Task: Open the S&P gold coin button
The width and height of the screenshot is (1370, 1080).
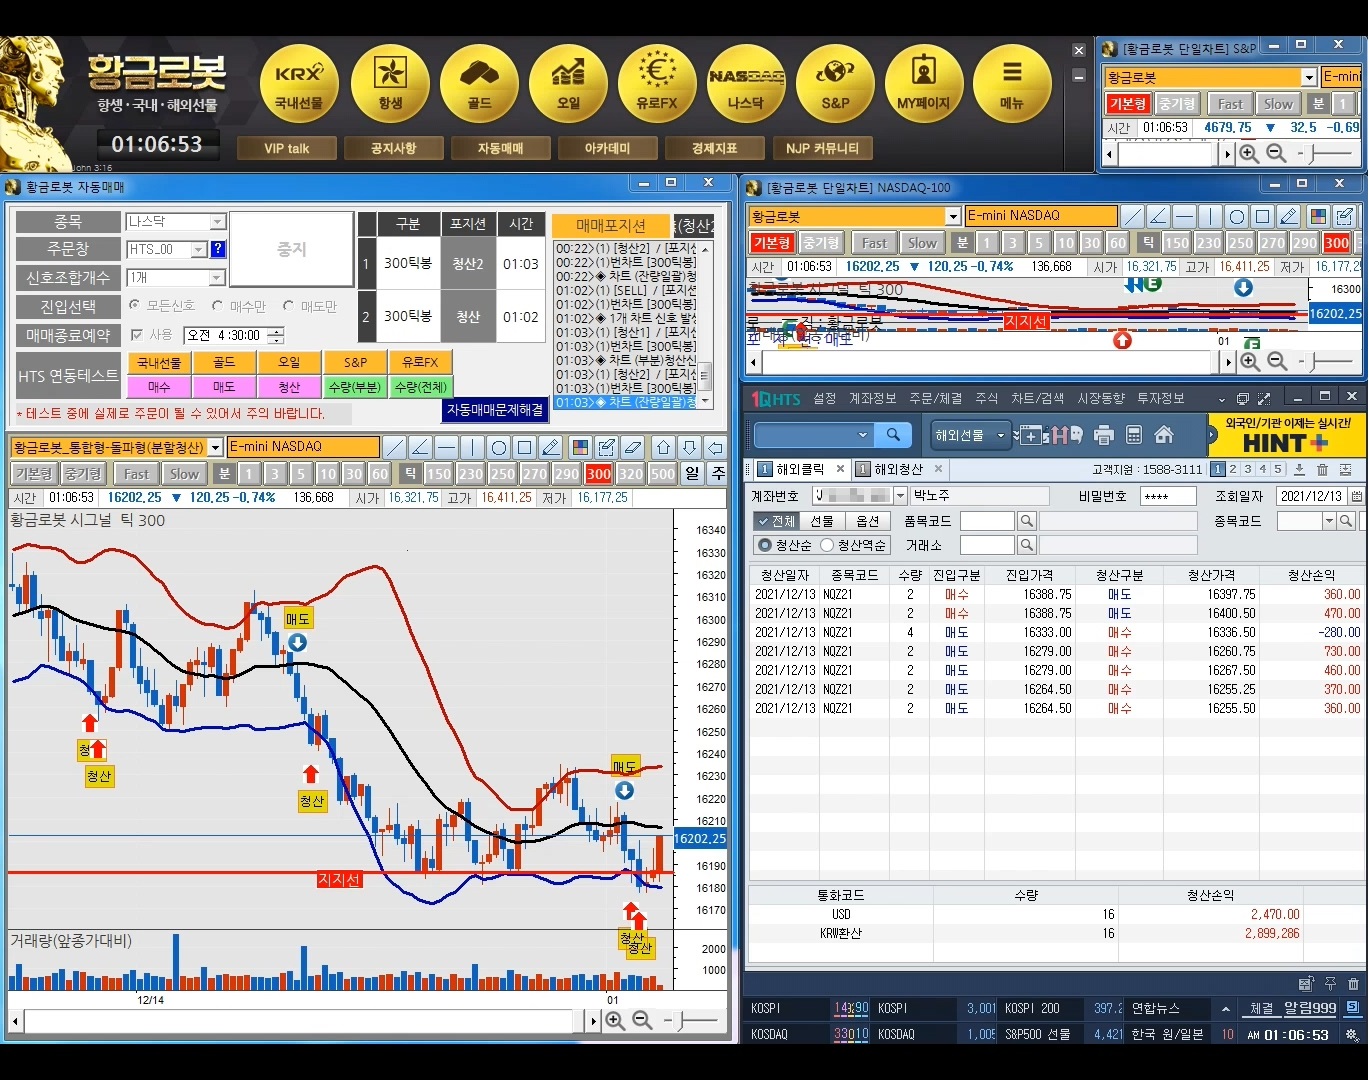Action: [x=835, y=84]
